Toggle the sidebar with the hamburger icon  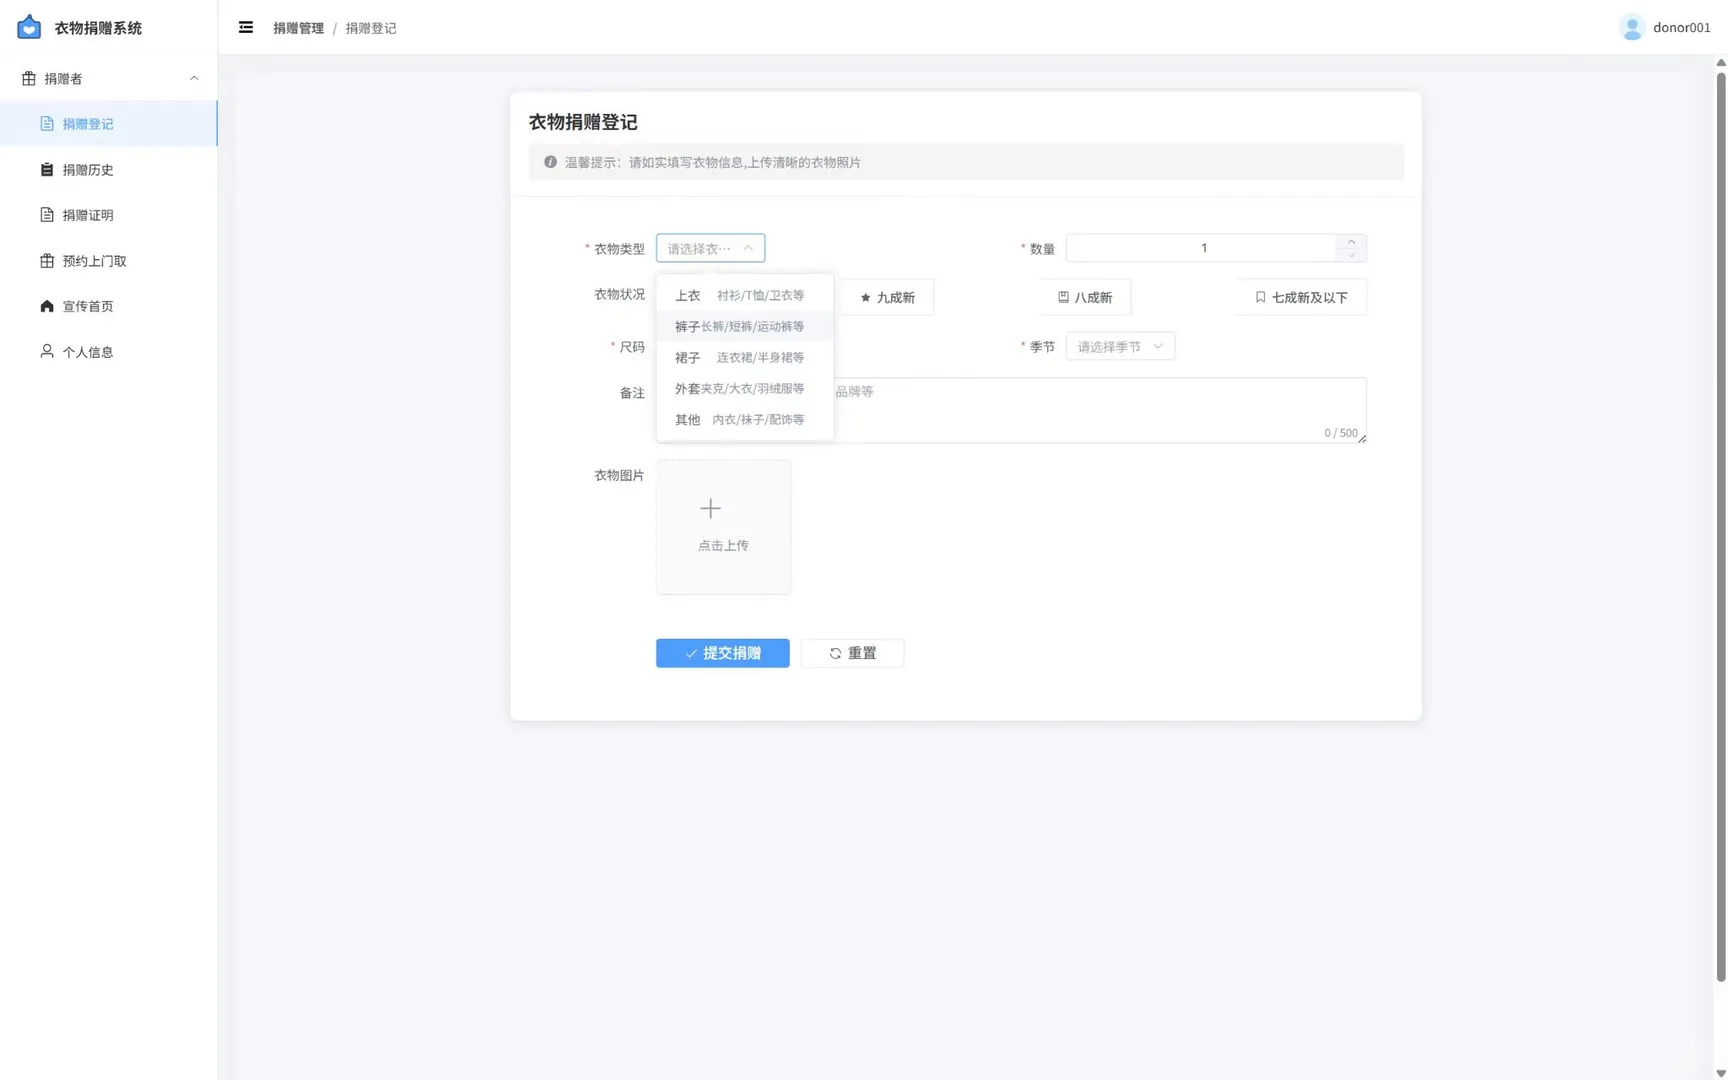[x=246, y=27]
